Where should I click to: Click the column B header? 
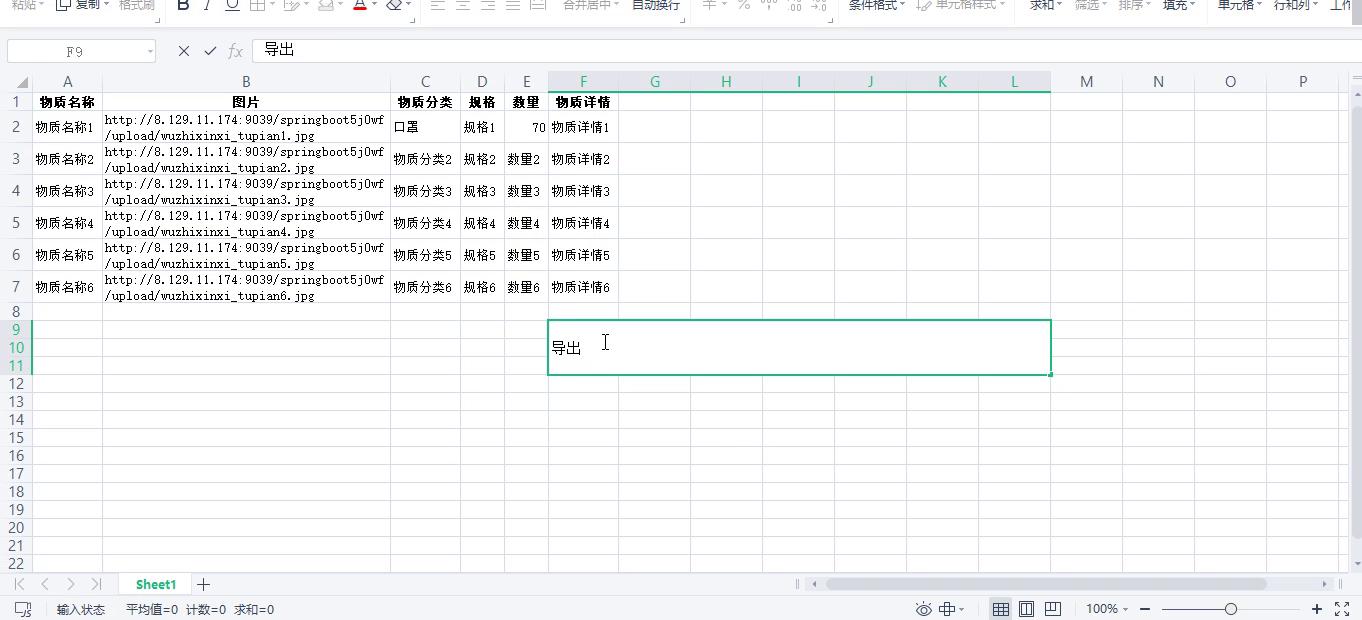pyautogui.click(x=246, y=82)
